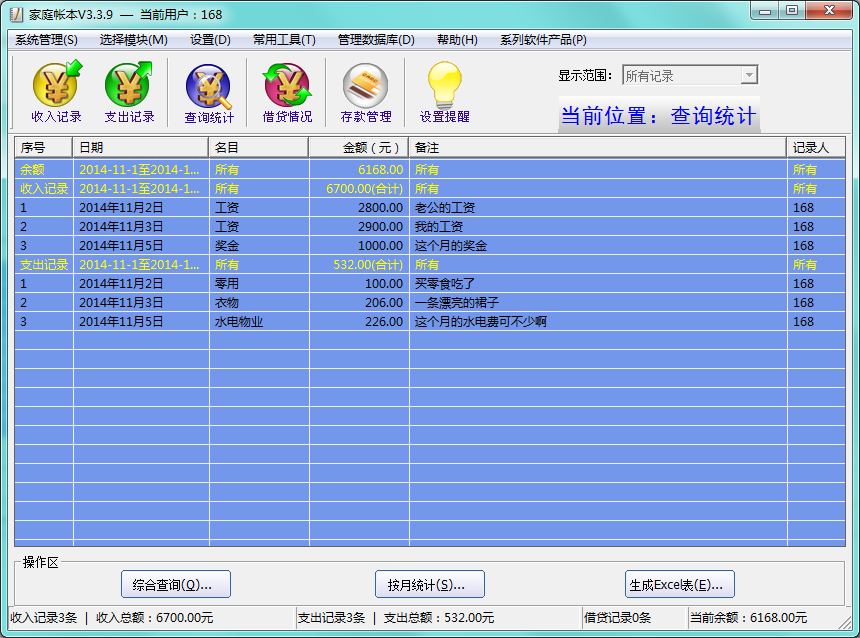Click the 记录人 column header
Image resolution: width=860 pixels, height=638 pixels.
point(816,148)
